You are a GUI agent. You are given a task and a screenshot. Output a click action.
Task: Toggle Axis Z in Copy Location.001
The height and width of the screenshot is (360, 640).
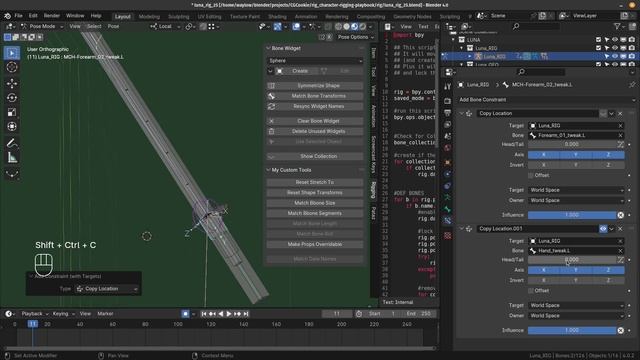(x=608, y=270)
